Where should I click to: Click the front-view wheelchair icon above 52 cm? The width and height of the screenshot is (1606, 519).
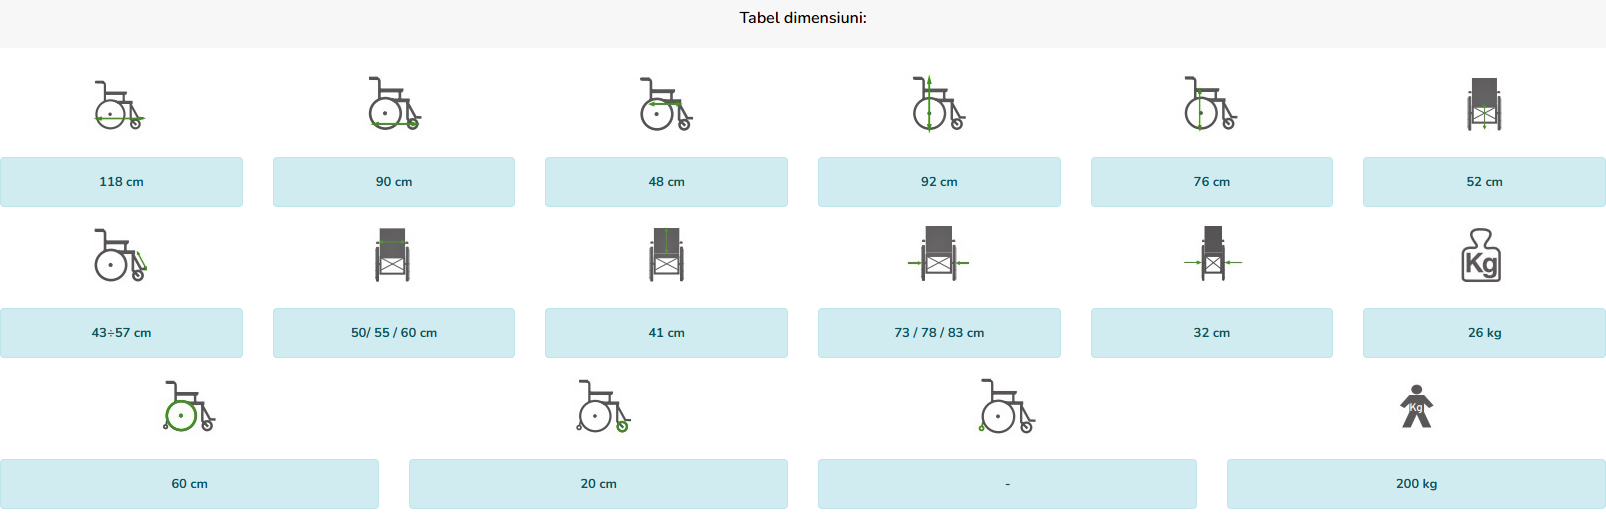click(1484, 104)
